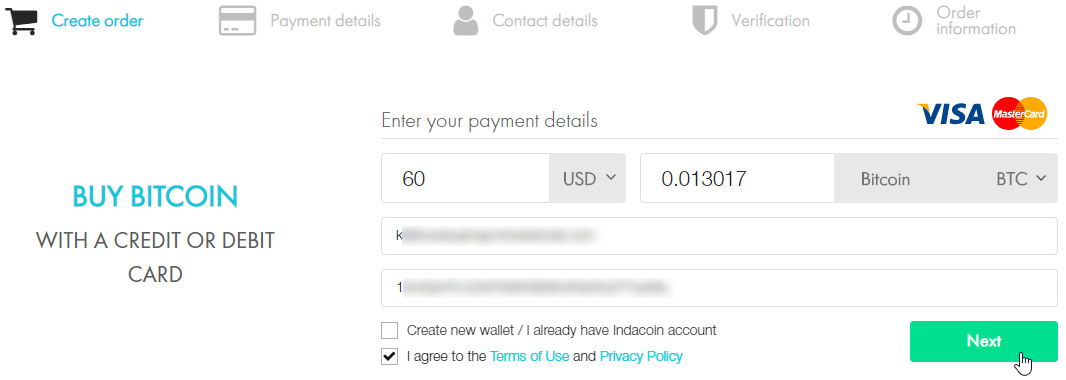Click the VISA logo
Image resolution: width=1066 pixels, height=380 pixels.
[x=952, y=114]
